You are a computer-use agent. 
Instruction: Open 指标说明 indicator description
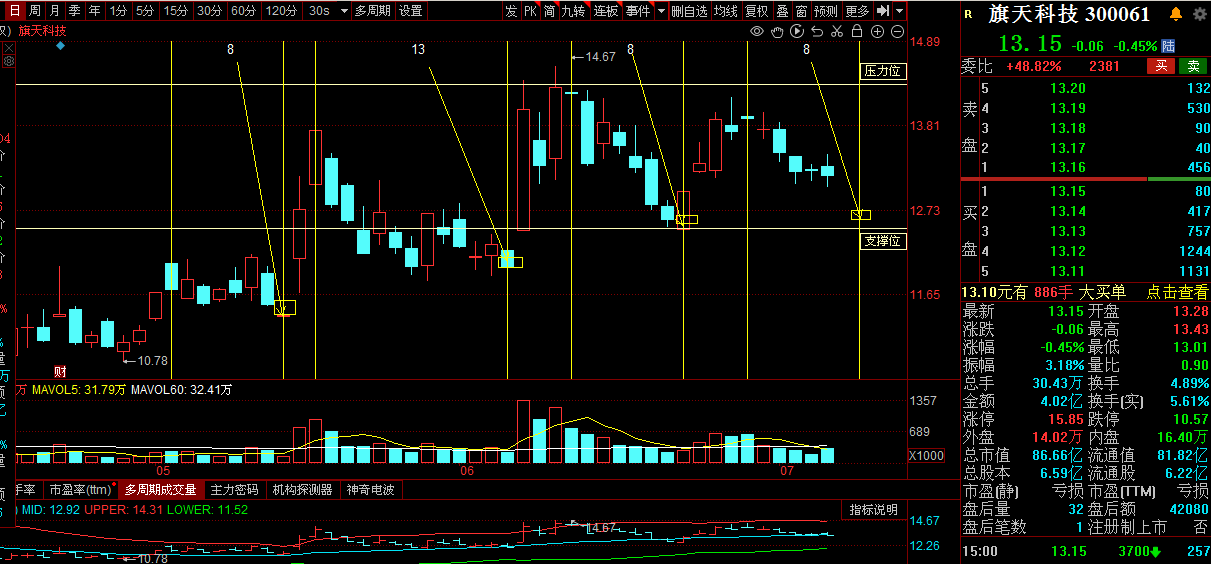pyautogui.click(x=874, y=510)
